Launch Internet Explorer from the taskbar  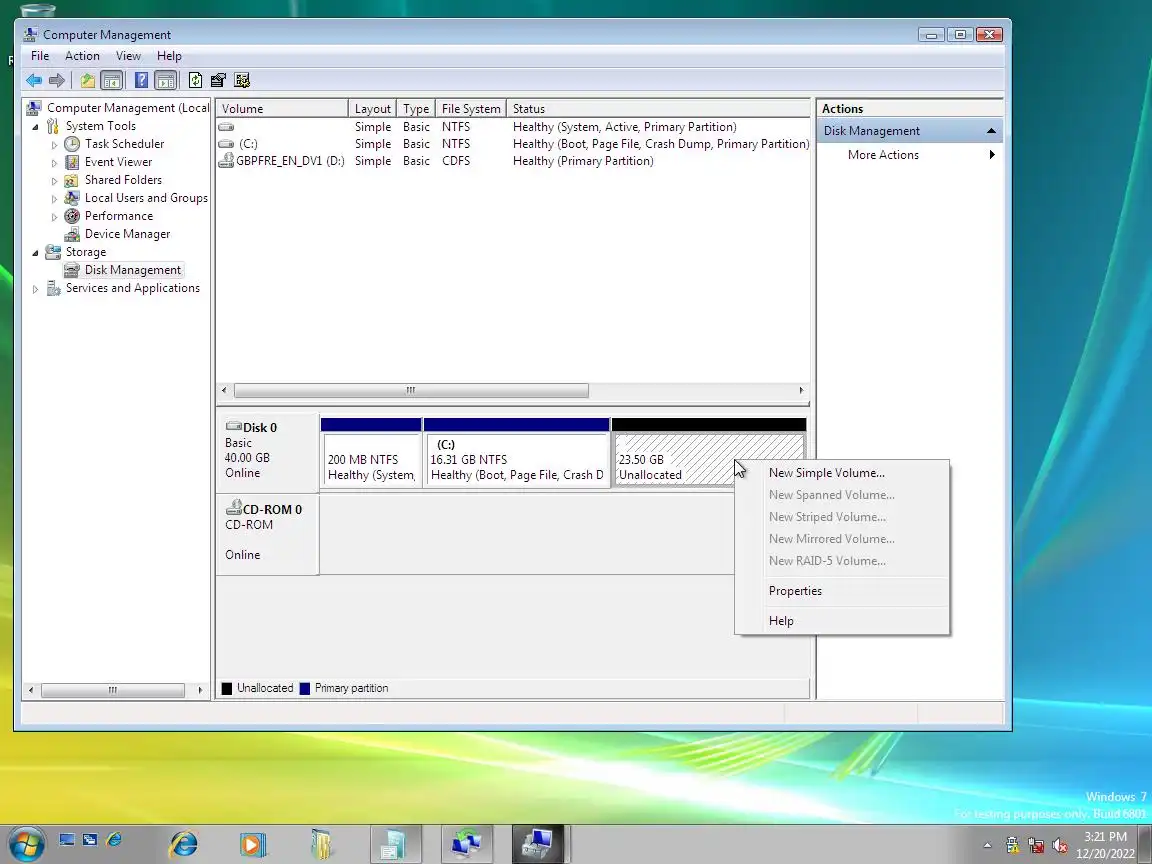183,844
